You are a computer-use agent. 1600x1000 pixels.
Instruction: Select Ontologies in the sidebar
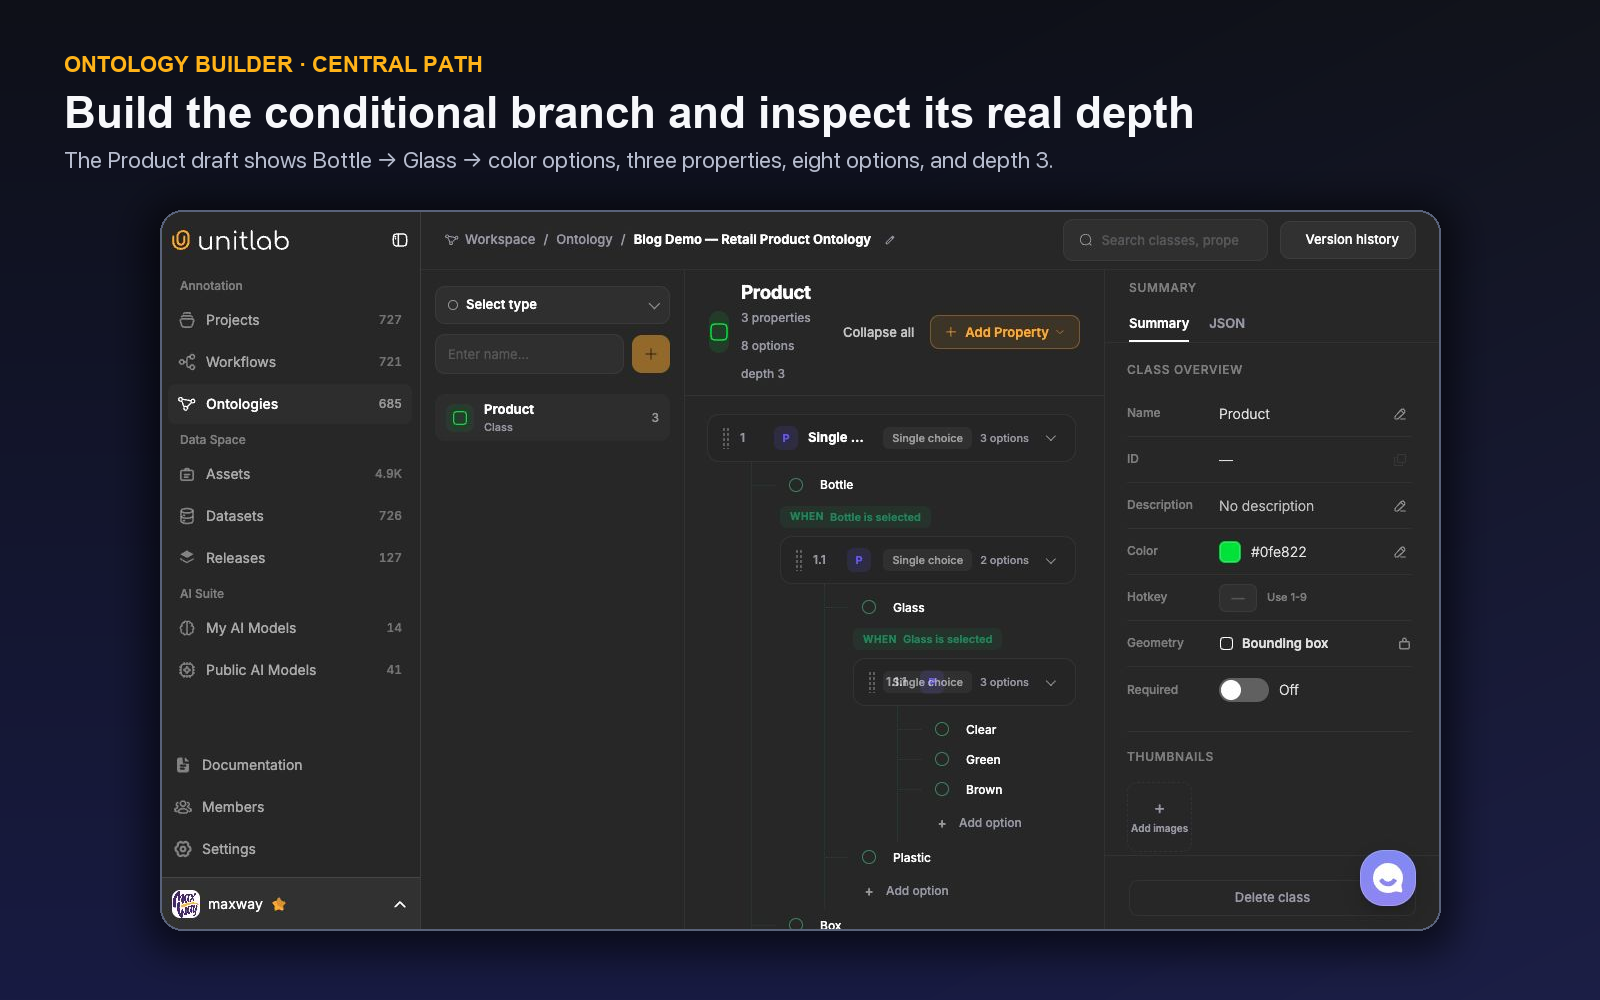click(290, 404)
